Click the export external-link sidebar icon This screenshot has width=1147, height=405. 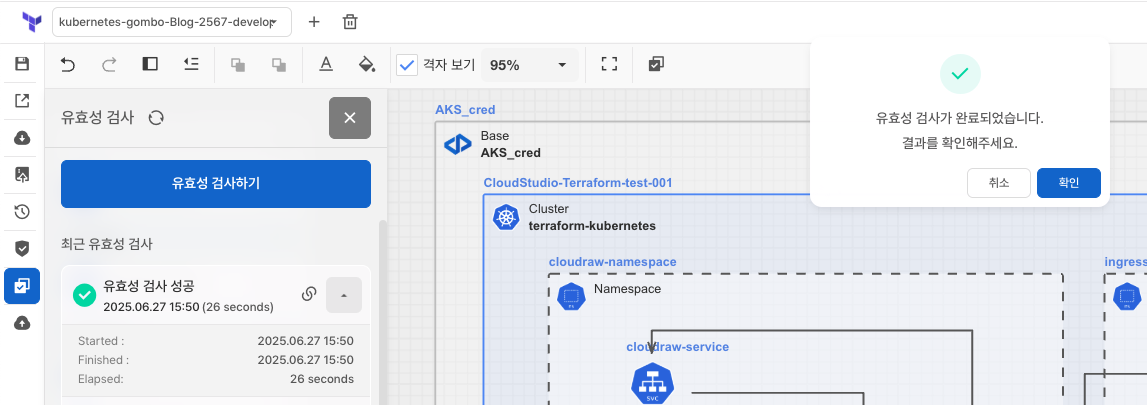point(22,101)
